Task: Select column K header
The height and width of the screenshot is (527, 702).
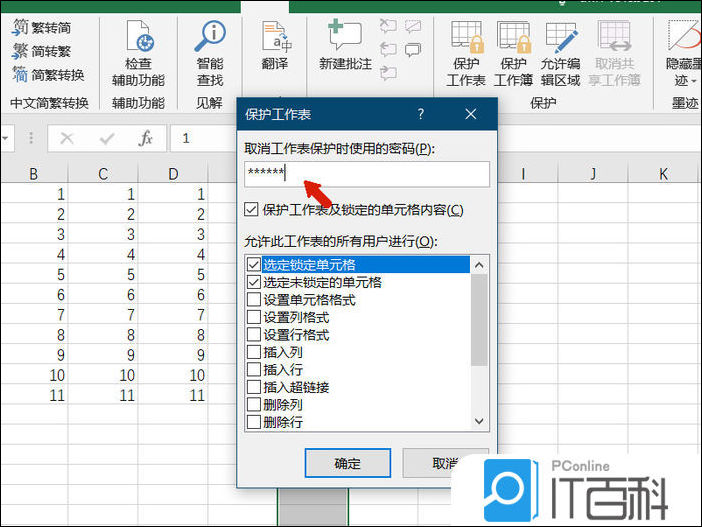Action: (x=663, y=174)
